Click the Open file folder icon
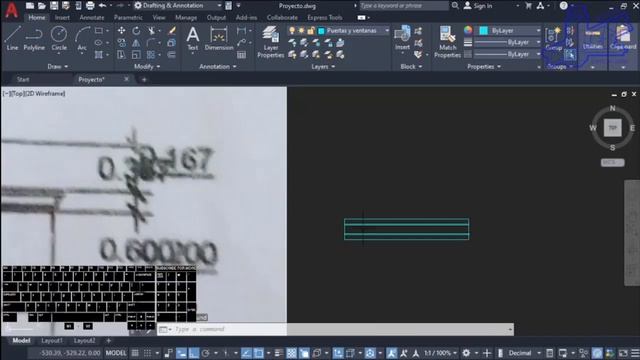 tap(42, 6)
